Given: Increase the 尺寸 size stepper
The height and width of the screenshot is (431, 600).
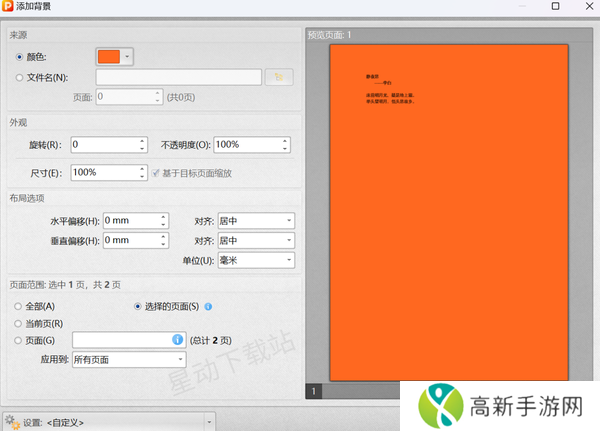Looking at the screenshot, I should point(142,169).
